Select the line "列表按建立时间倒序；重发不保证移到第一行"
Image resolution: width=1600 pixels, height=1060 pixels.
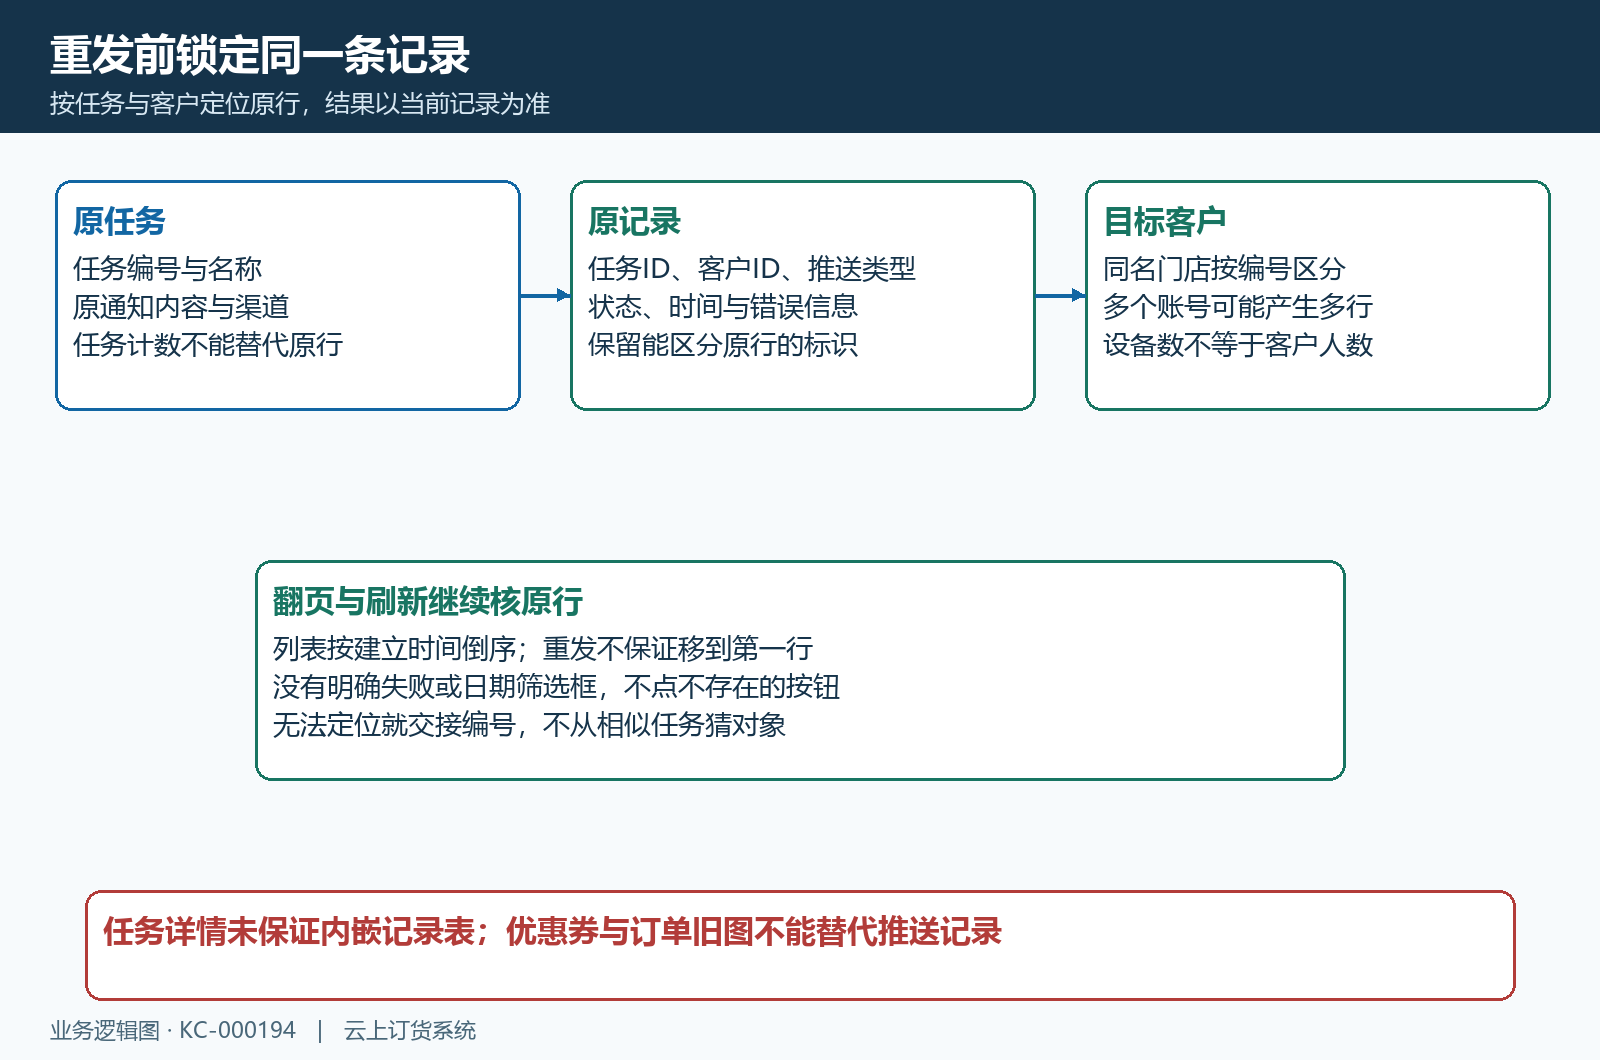click(543, 648)
